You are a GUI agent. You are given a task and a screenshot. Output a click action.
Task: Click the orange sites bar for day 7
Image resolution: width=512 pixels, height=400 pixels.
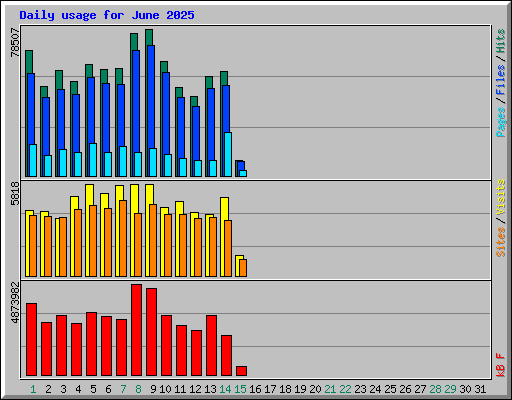tap(123, 238)
